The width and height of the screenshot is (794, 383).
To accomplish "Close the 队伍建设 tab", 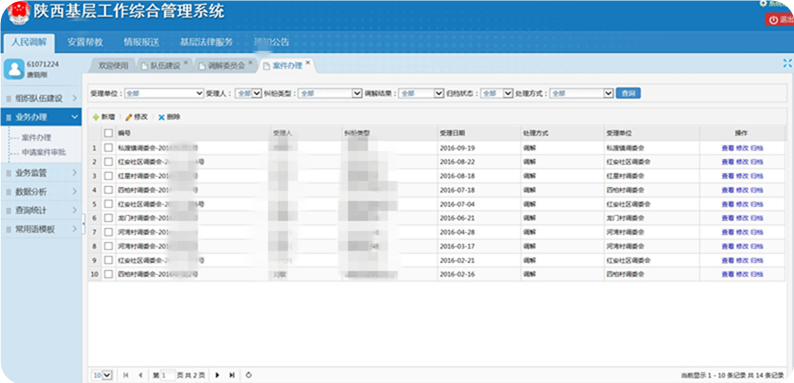I will coord(186,62).
